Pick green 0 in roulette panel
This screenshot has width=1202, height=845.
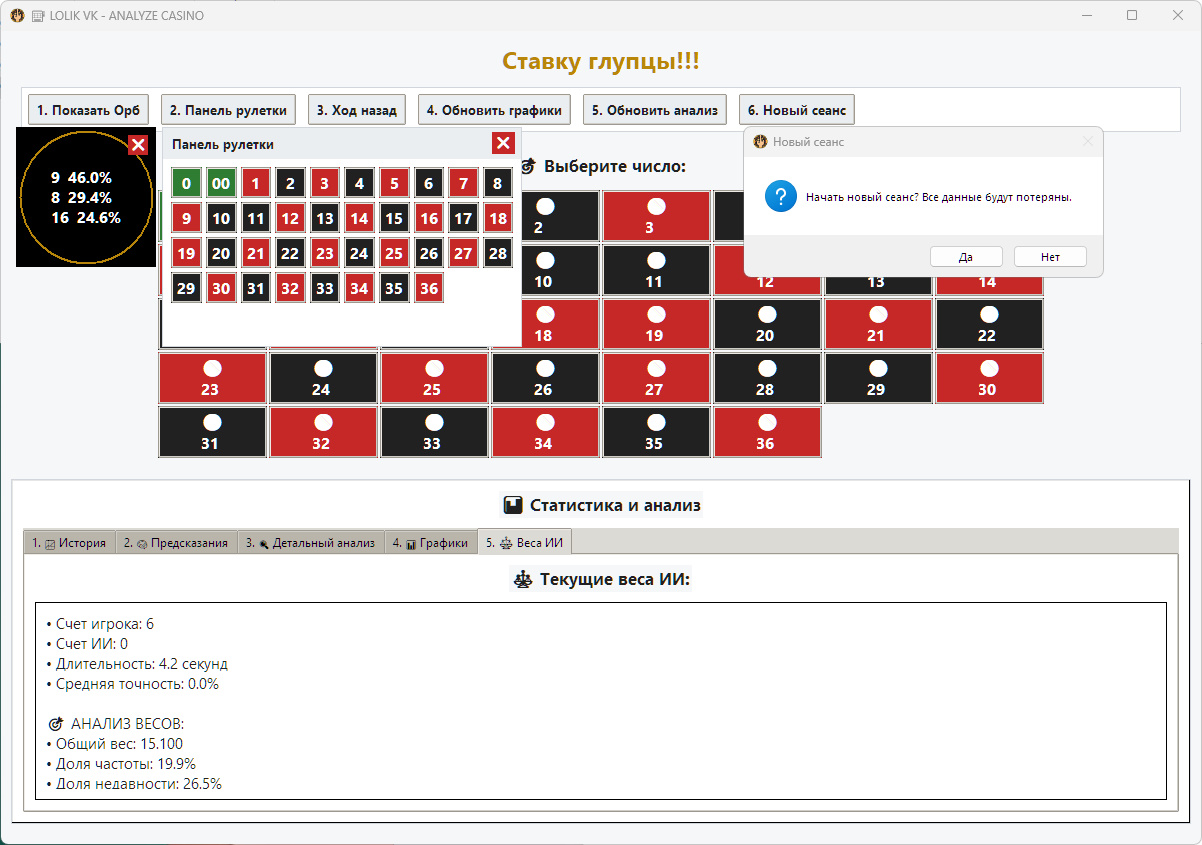click(186, 184)
